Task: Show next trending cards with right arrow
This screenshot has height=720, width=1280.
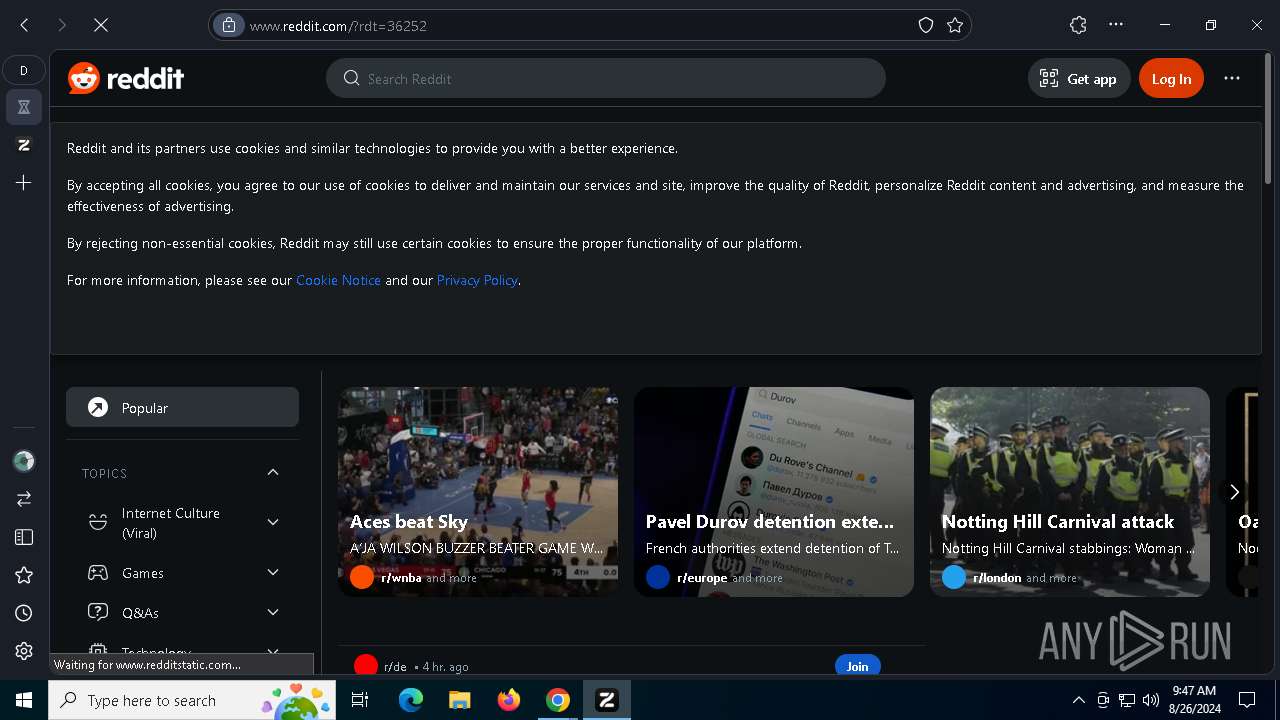Action: click(x=1234, y=492)
